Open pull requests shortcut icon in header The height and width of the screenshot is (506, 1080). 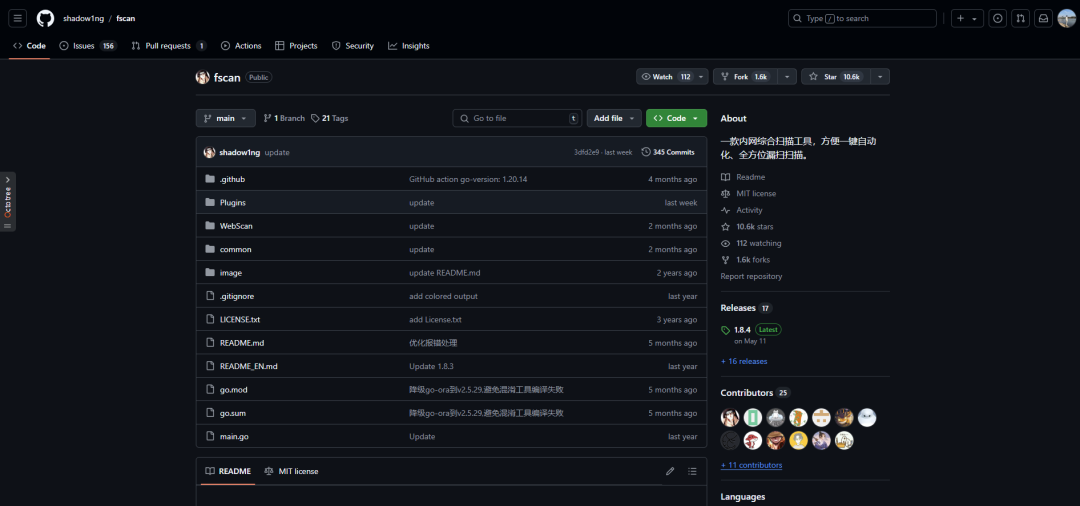[1021, 19]
